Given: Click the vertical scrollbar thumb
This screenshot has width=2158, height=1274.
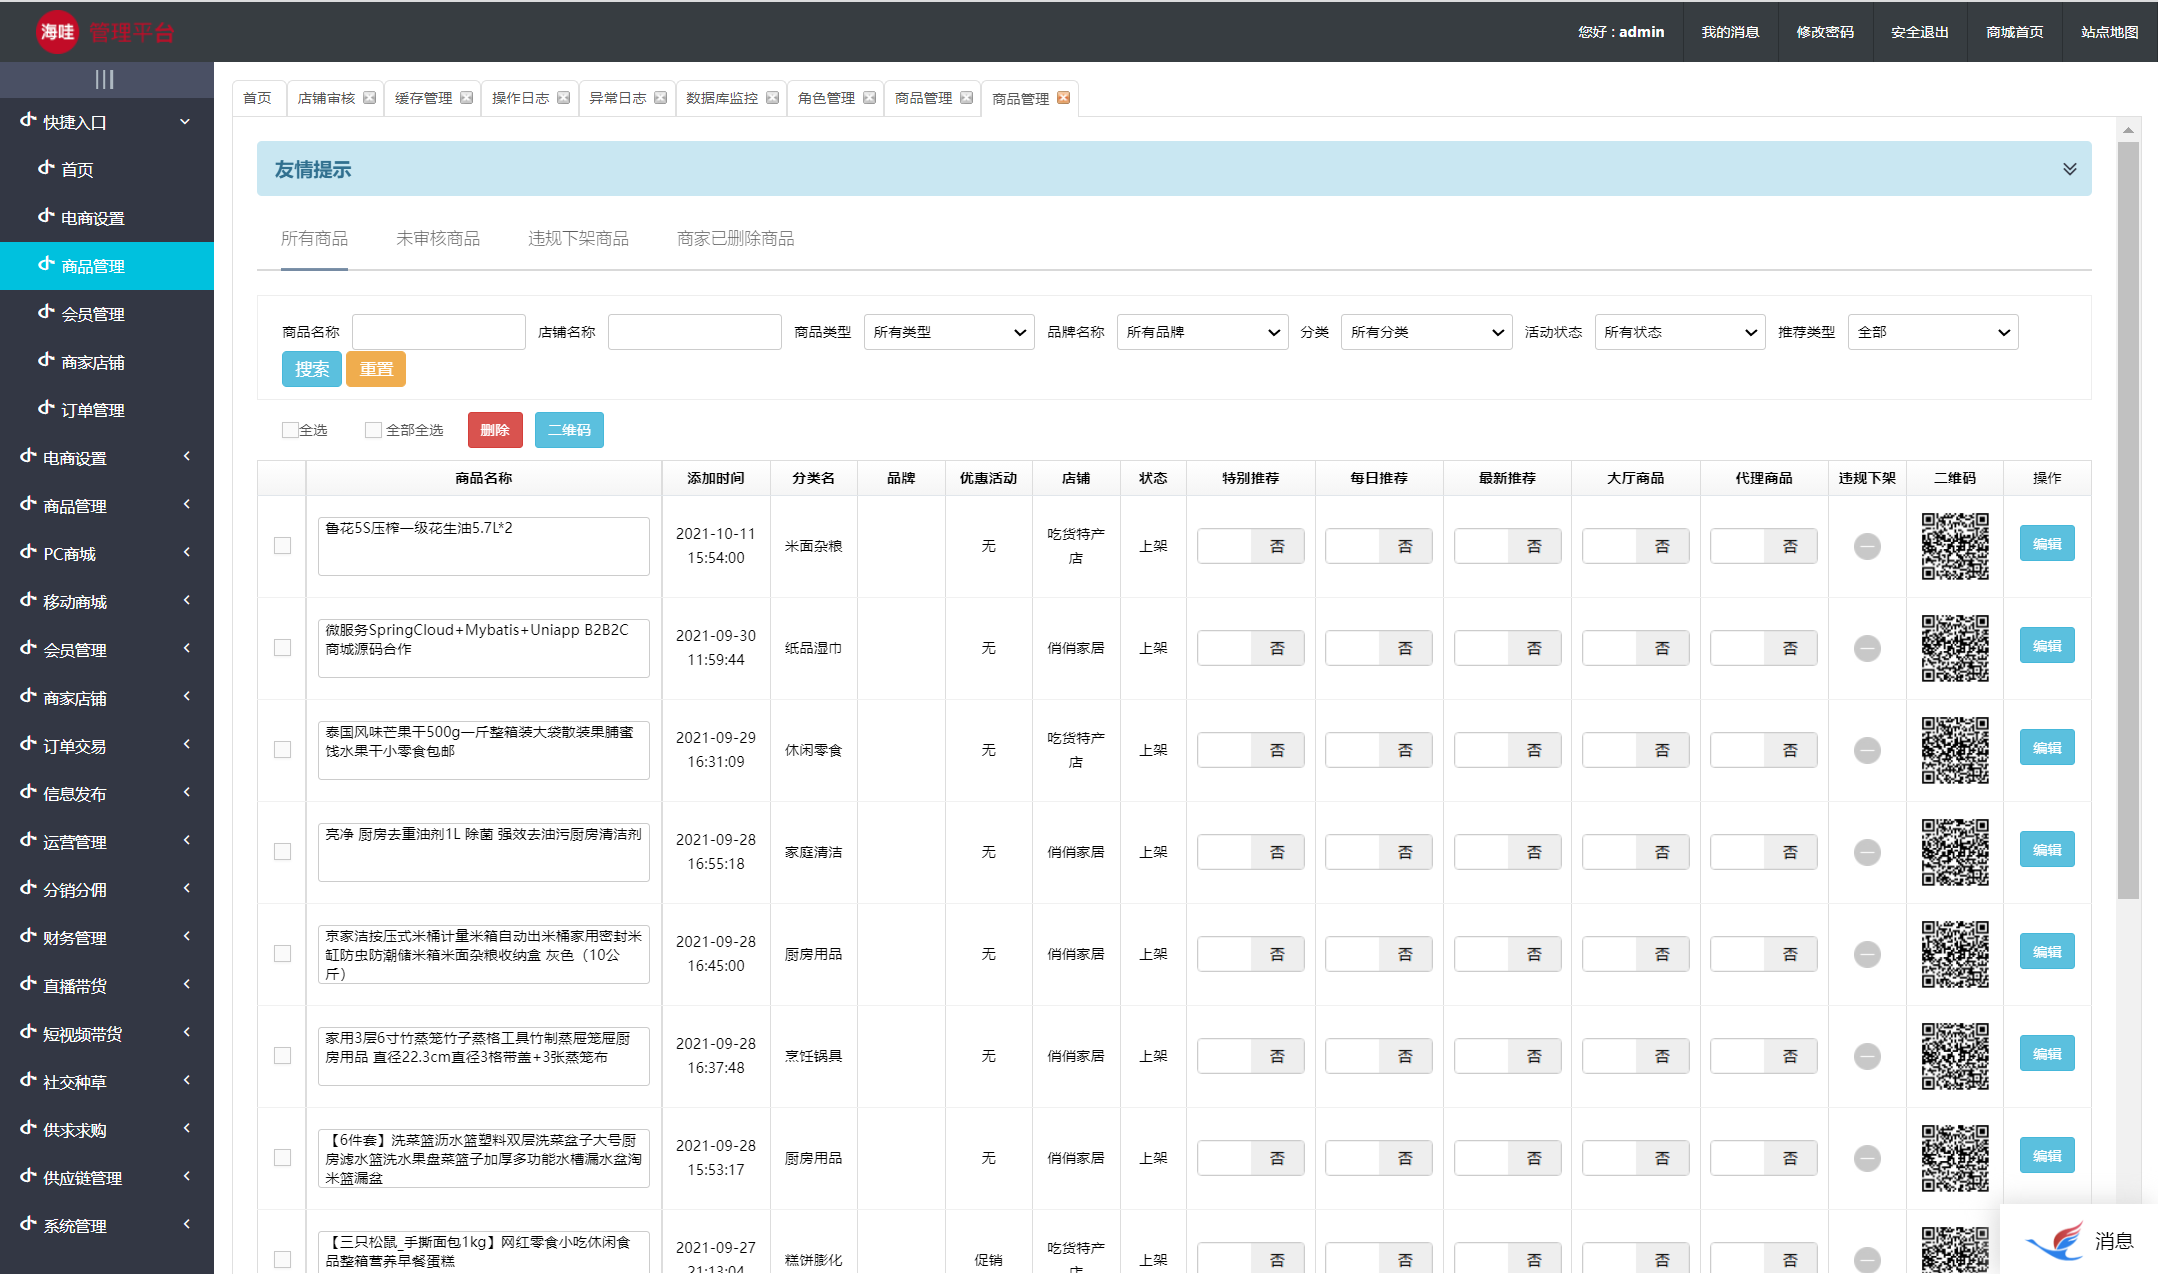Looking at the screenshot, I should [x=2128, y=520].
